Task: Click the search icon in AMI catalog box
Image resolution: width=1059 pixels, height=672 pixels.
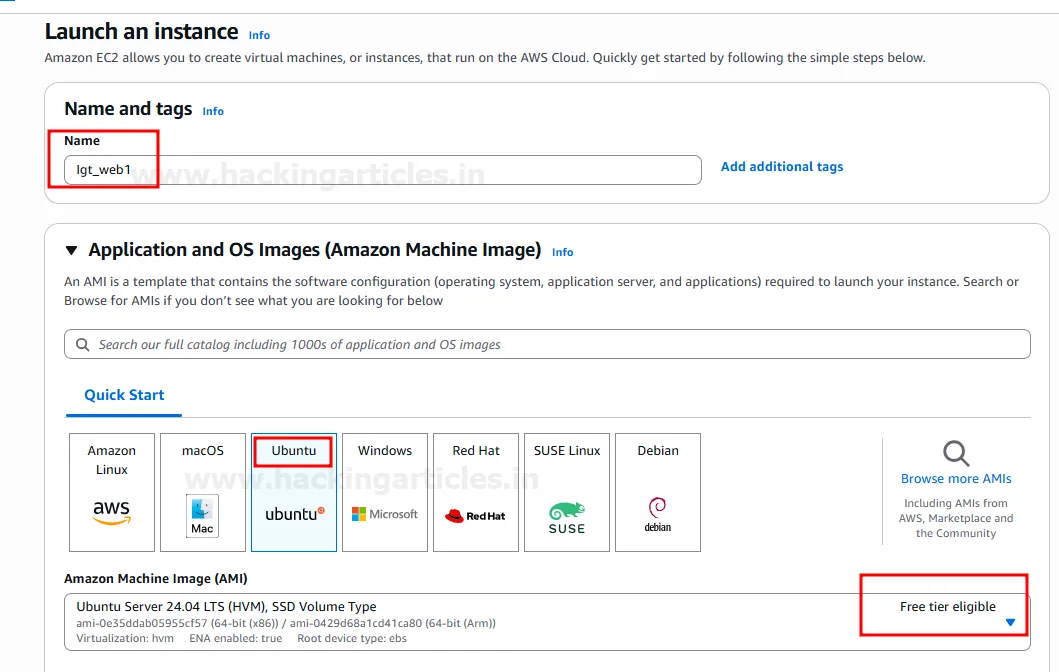Action: click(x=82, y=344)
